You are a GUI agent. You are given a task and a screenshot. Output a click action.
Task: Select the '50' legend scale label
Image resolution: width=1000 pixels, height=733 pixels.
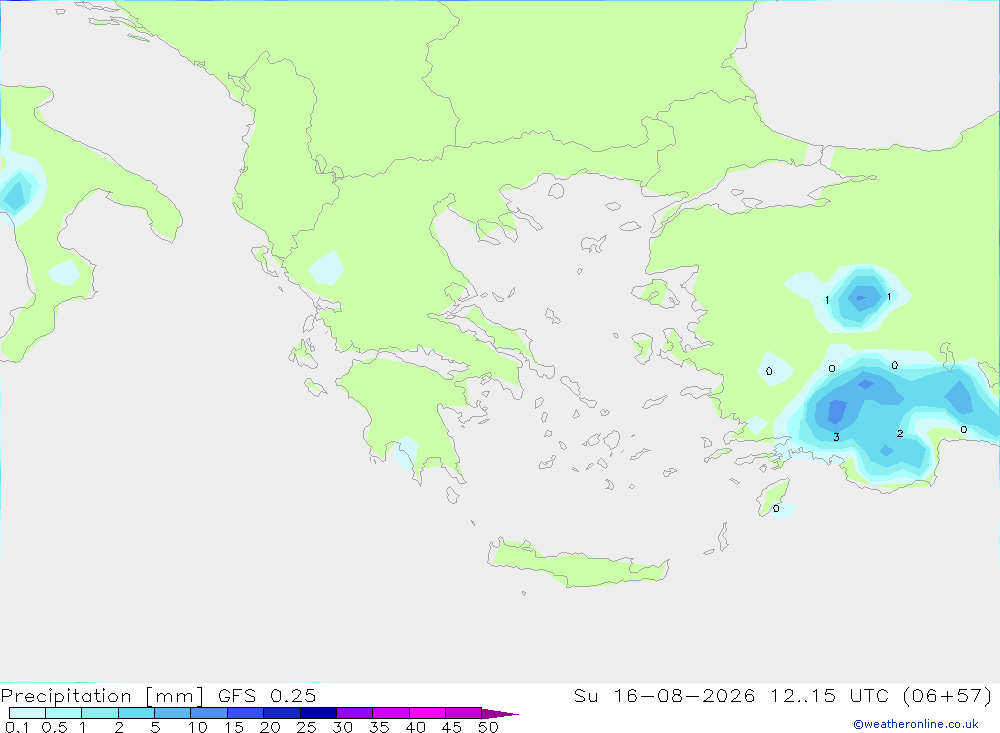tap(488, 727)
